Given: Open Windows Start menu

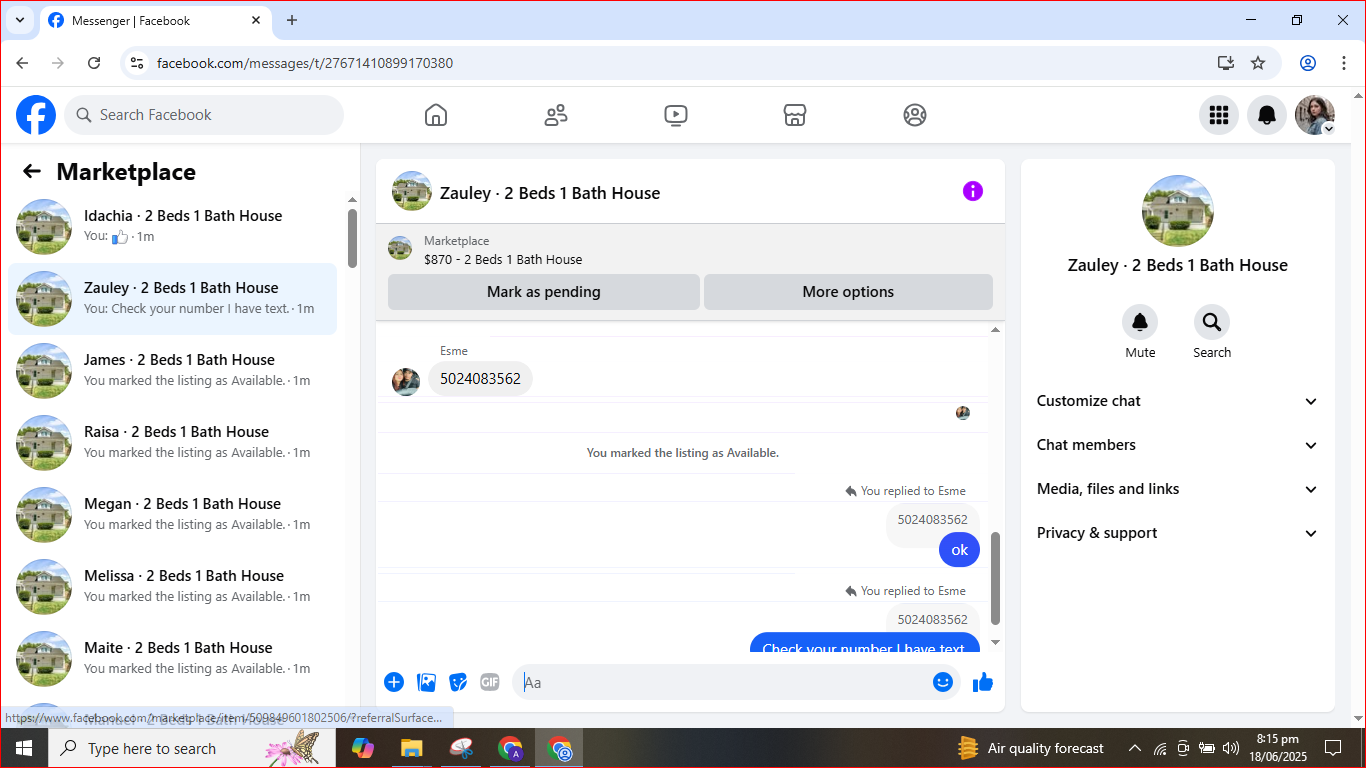Looking at the screenshot, I should click(x=23, y=748).
